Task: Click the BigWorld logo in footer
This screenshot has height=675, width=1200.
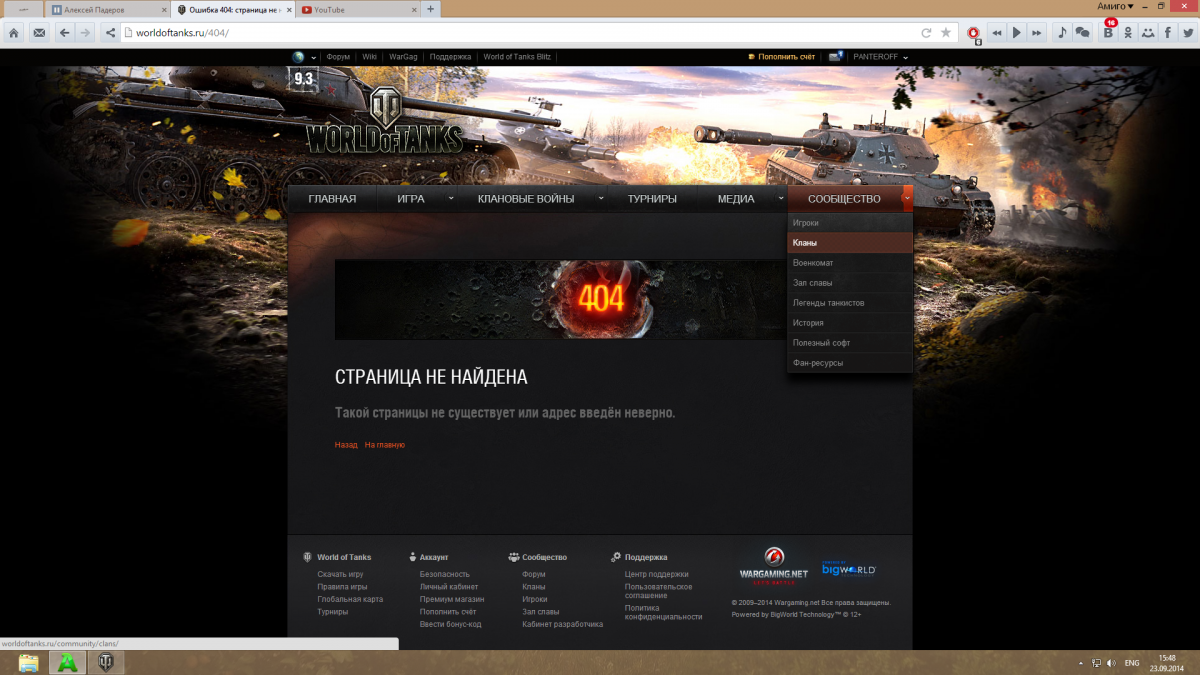Action: coord(849,569)
